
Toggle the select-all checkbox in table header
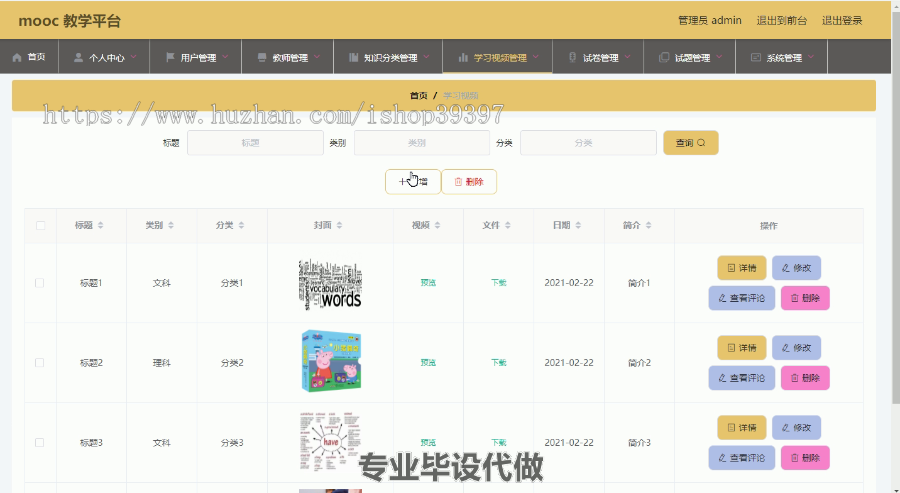pyautogui.click(x=40, y=226)
